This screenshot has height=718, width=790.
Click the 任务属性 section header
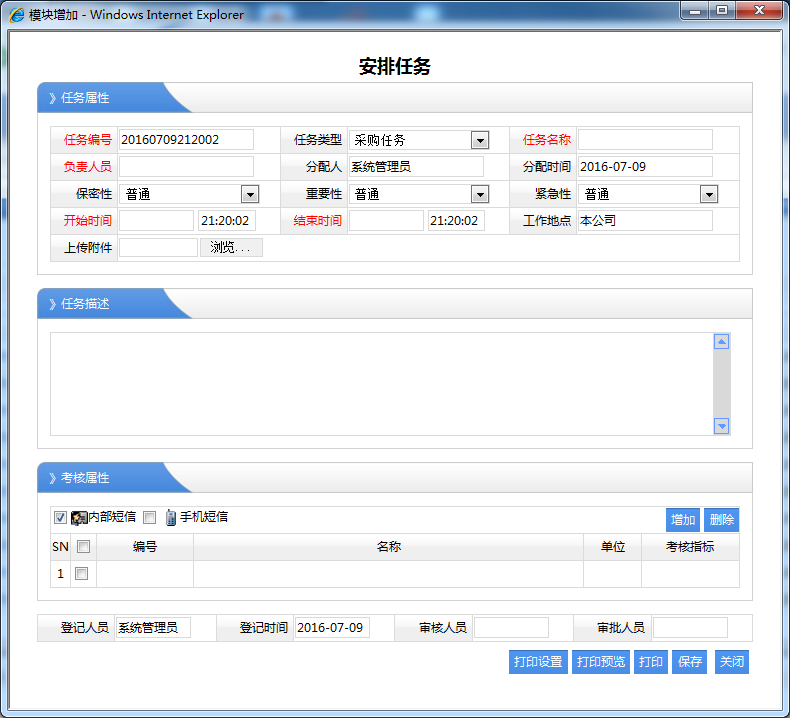coord(85,98)
